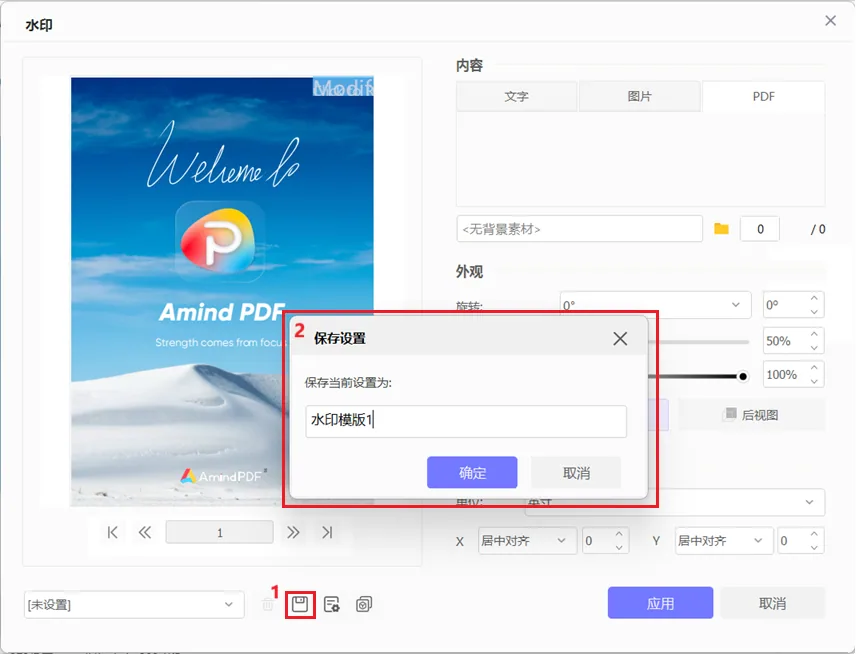Viewport: 856px width, 654px height.
Task: Click the Amind PDF preview page thumbnail
Action: coord(222,292)
